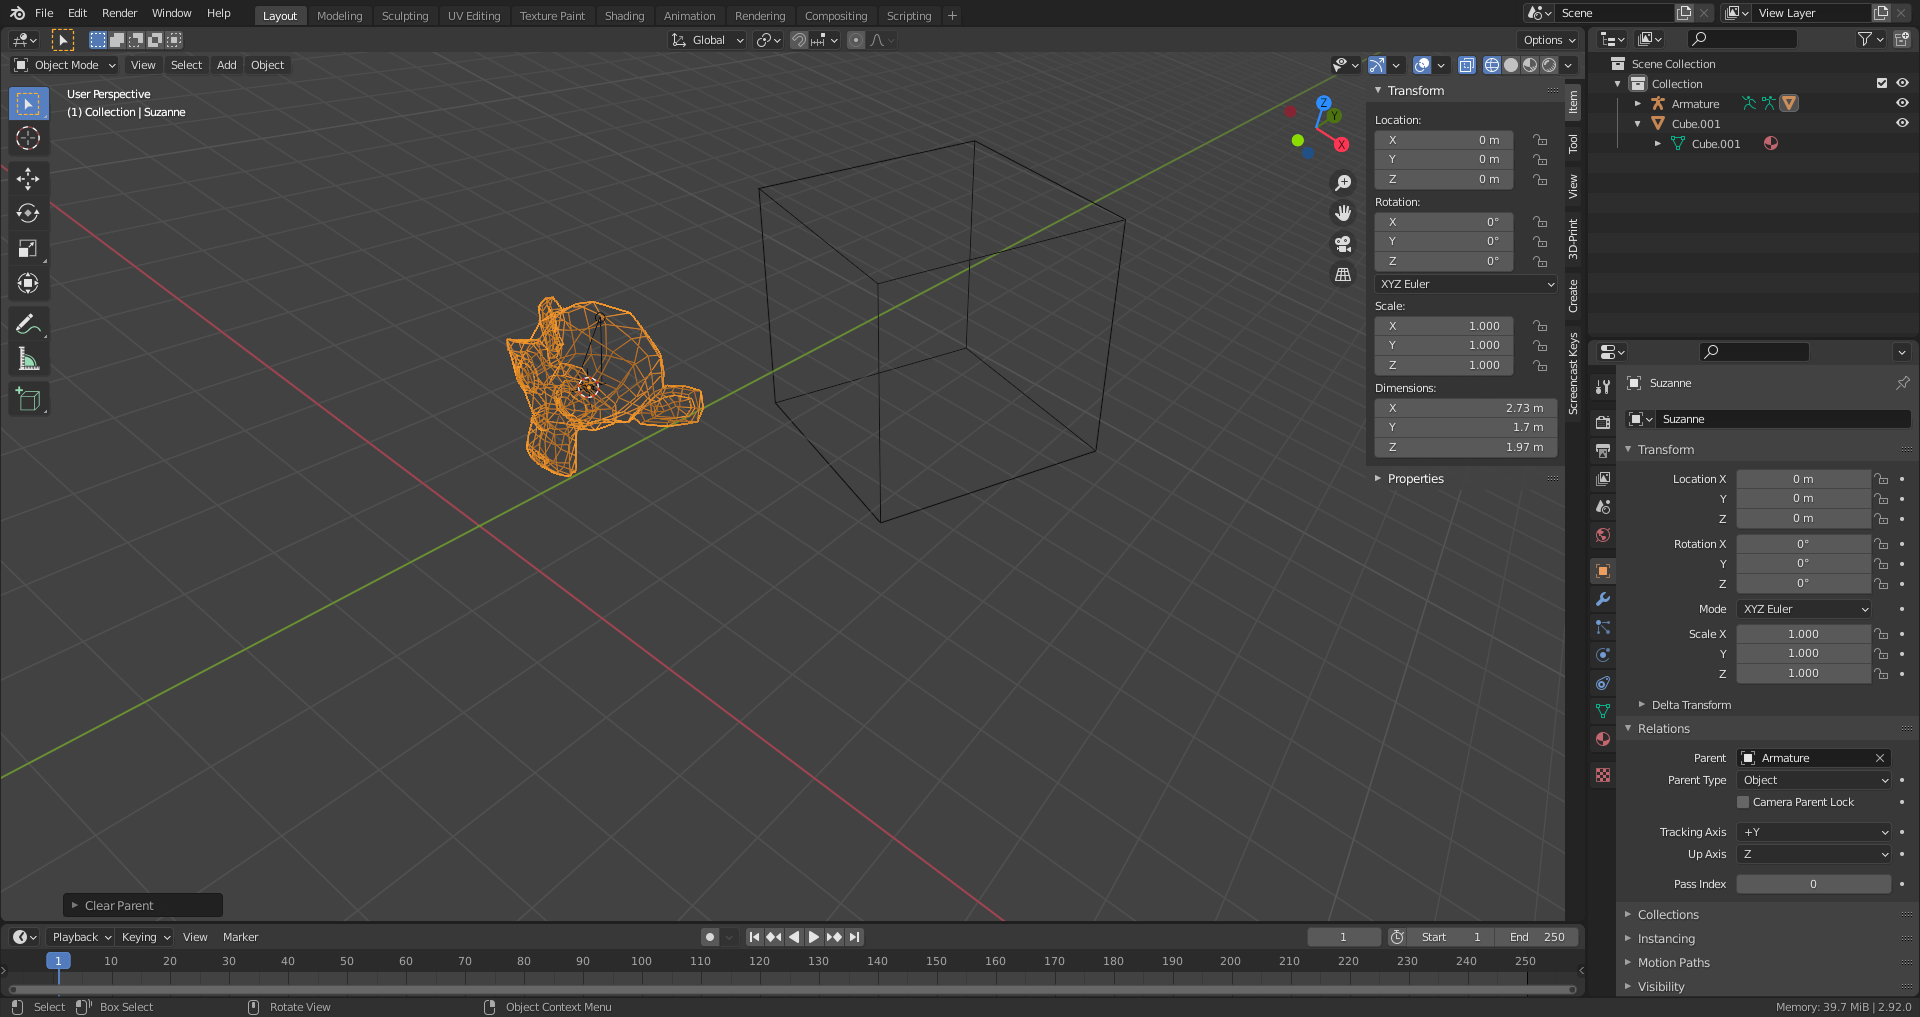1920x1017 pixels.
Task: Activate the Rotate tool
Action: pos(28,214)
